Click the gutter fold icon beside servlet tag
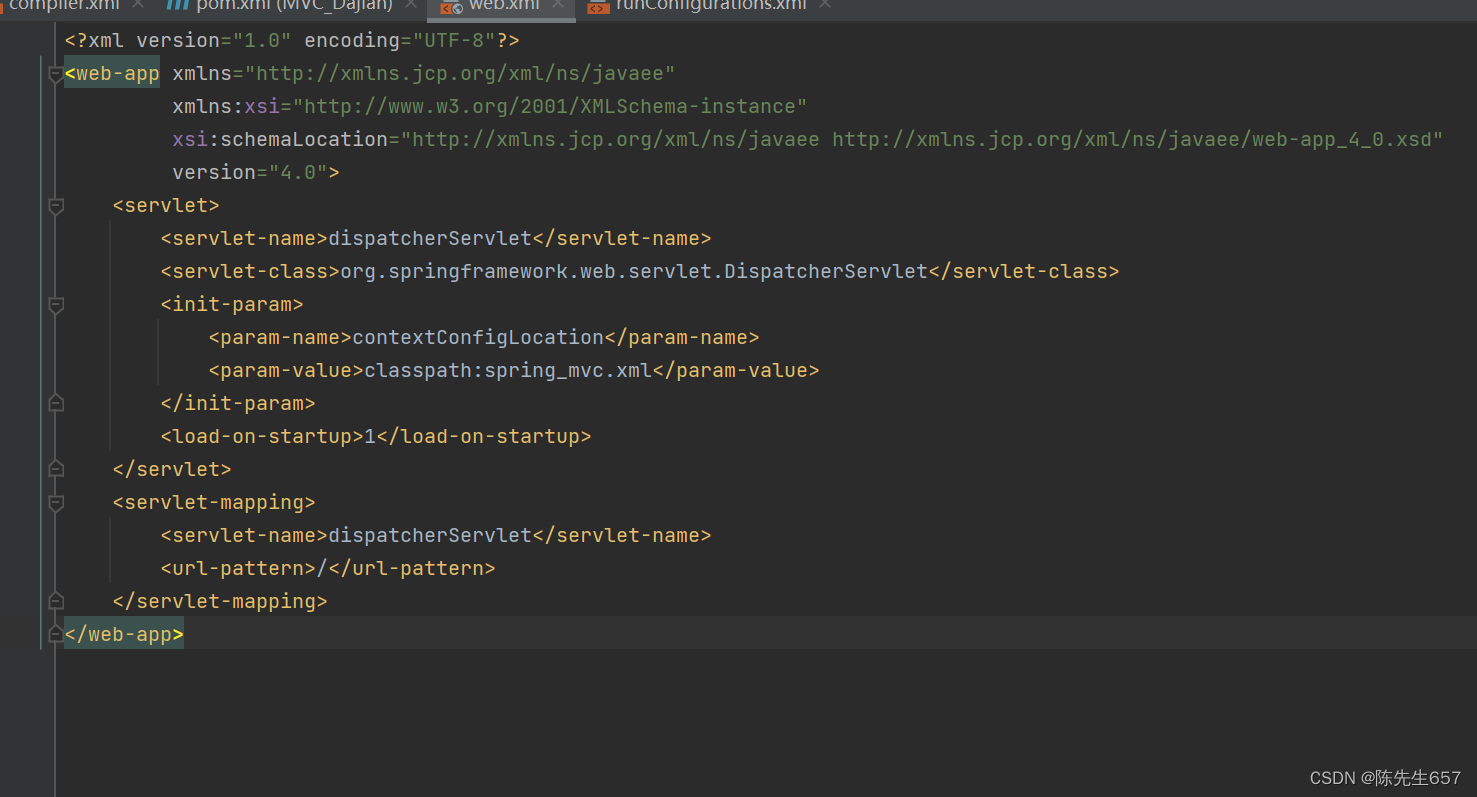1477x797 pixels. pyautogui.click(x=56, y=205)
